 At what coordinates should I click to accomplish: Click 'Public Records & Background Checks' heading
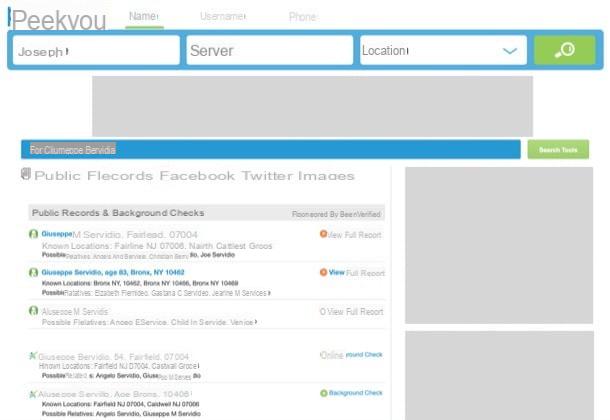tap(118, 213)
